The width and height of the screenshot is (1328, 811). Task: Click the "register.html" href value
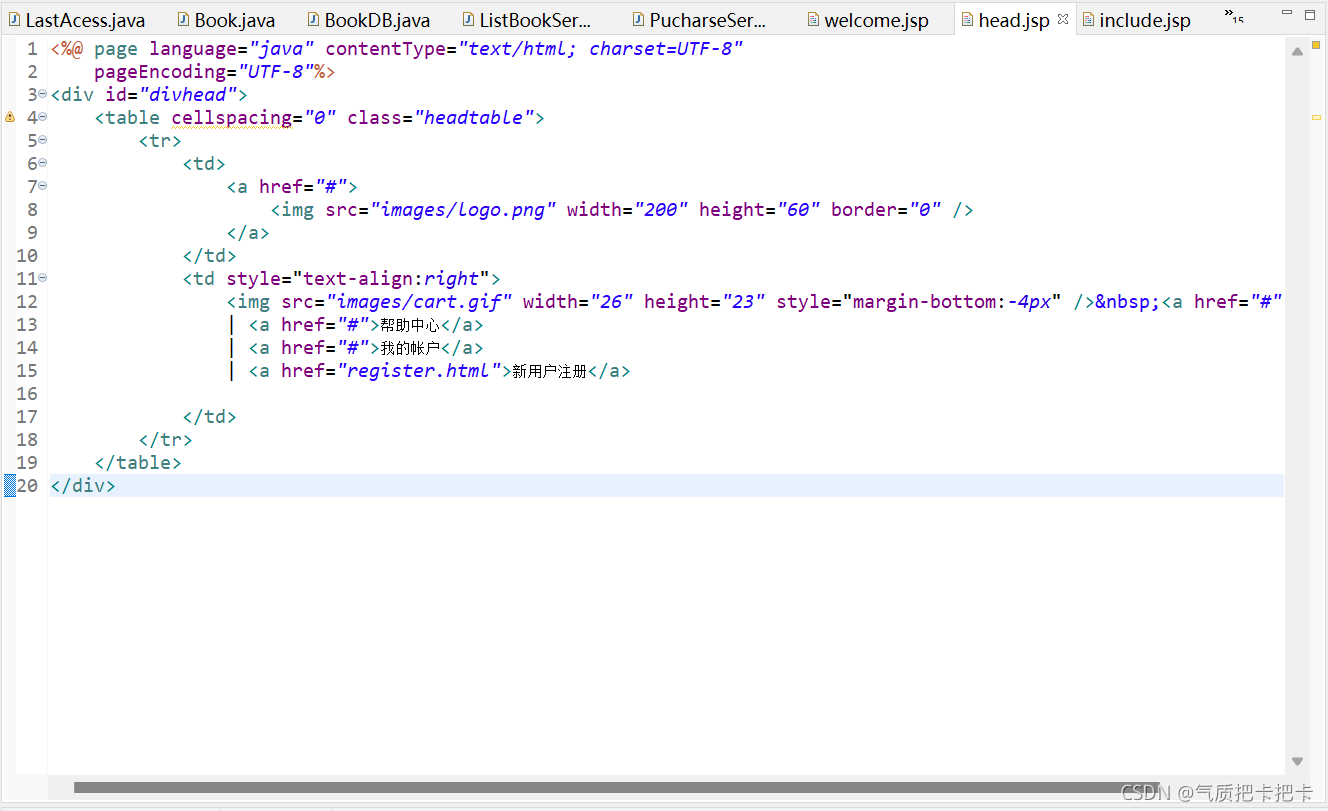pyautogui.click(x=418, y=371)
